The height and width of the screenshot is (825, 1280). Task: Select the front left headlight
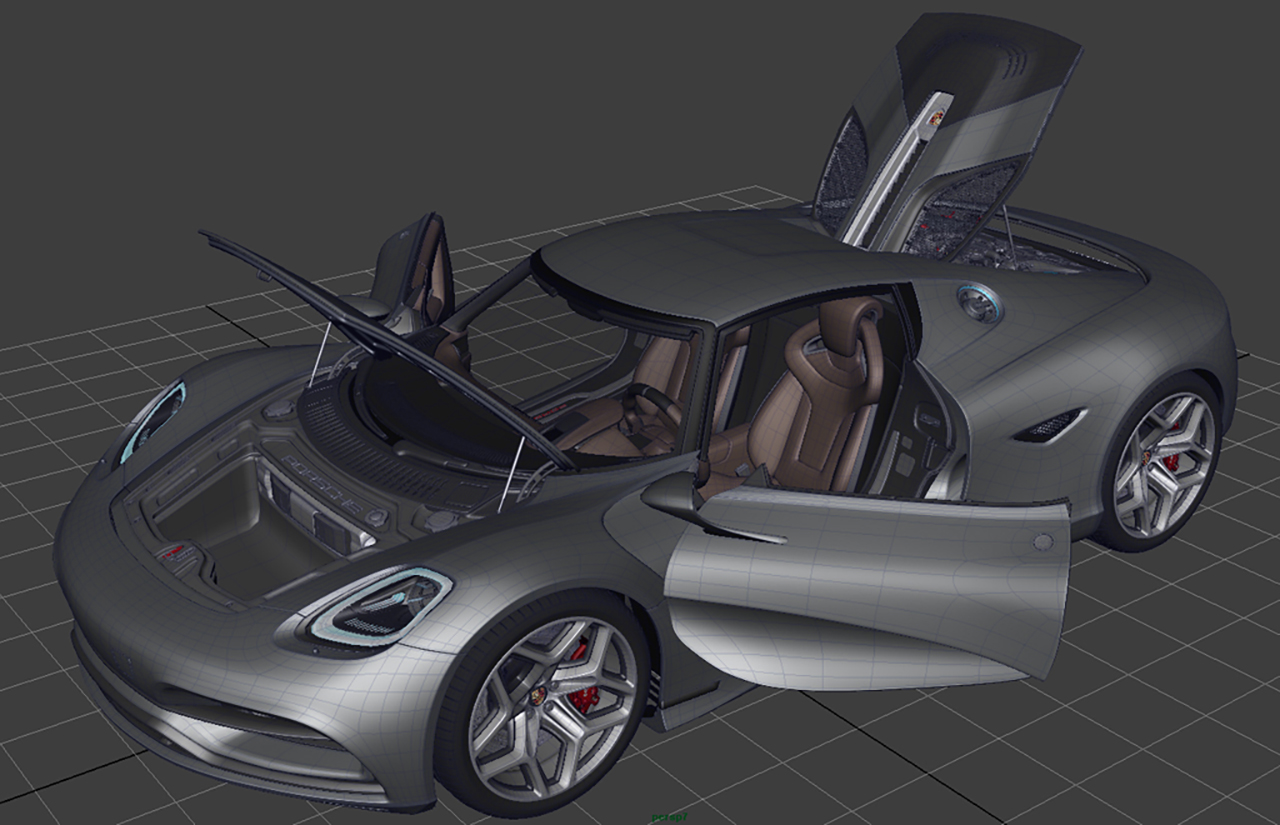(380, 607)
